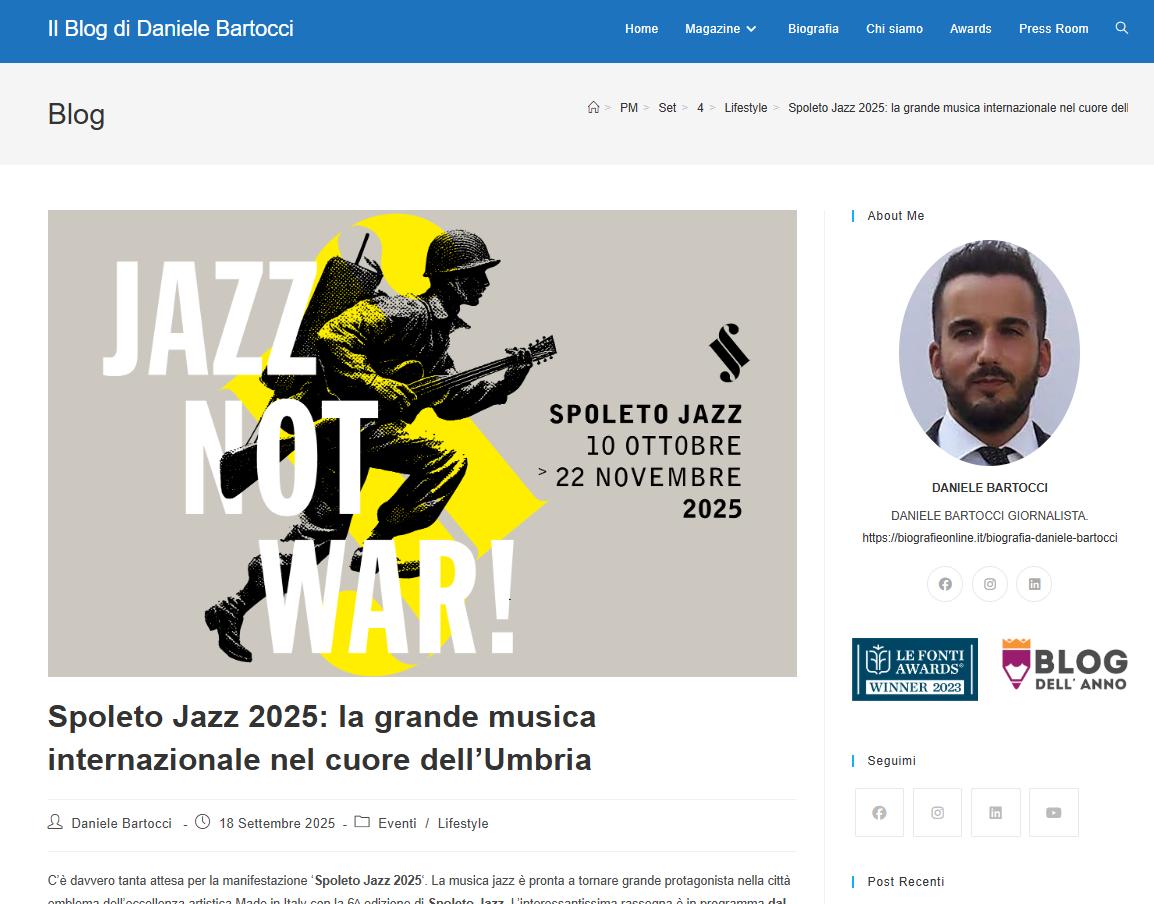Click the About Me widget heading
The image size is (1154, 904).
pyautogui.click(x=896, y=216)
